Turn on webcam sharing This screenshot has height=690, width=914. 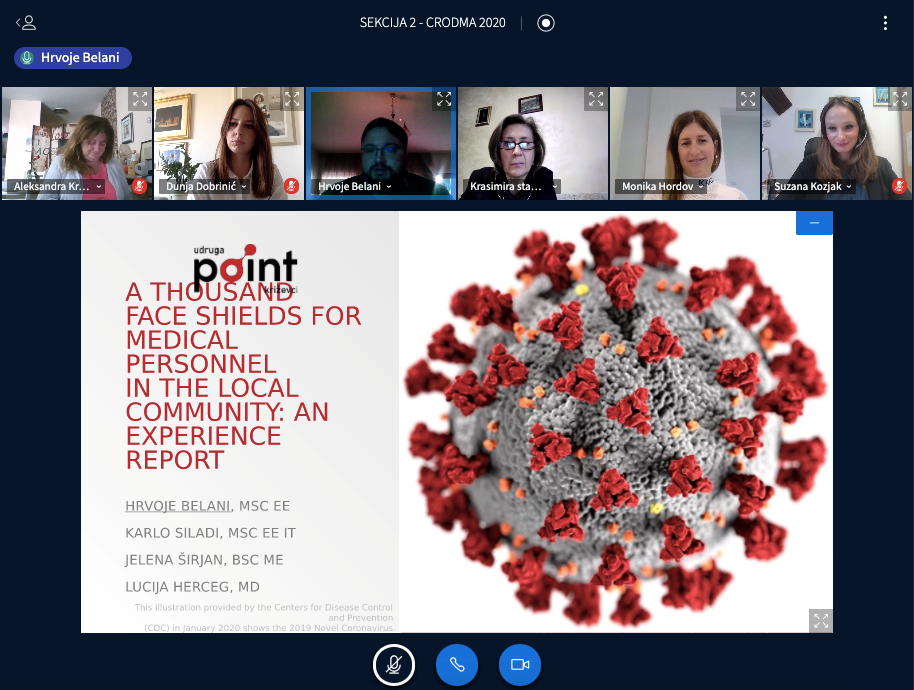click(x=520, y=665)
